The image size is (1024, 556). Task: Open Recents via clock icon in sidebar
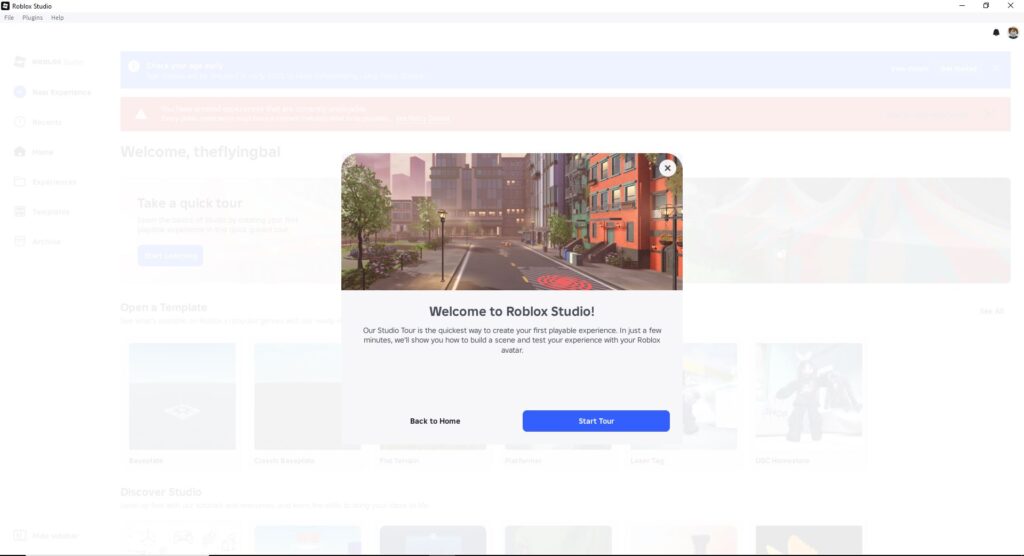coord(20,122)
